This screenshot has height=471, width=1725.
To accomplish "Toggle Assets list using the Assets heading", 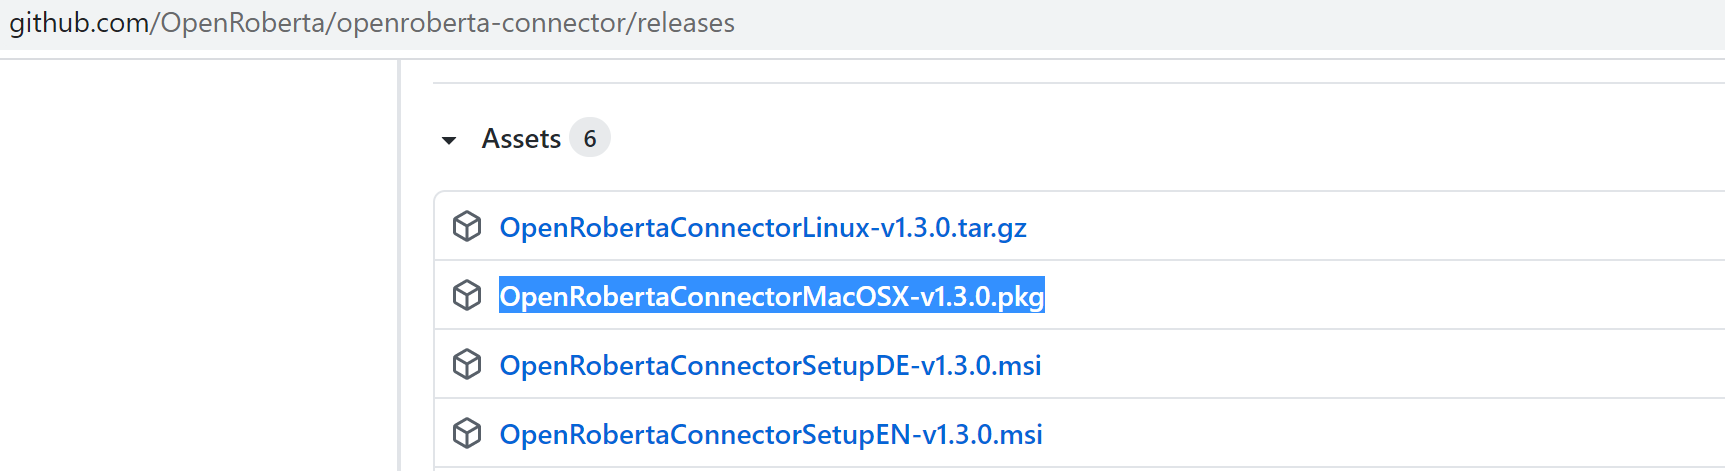I will [521, 139].
